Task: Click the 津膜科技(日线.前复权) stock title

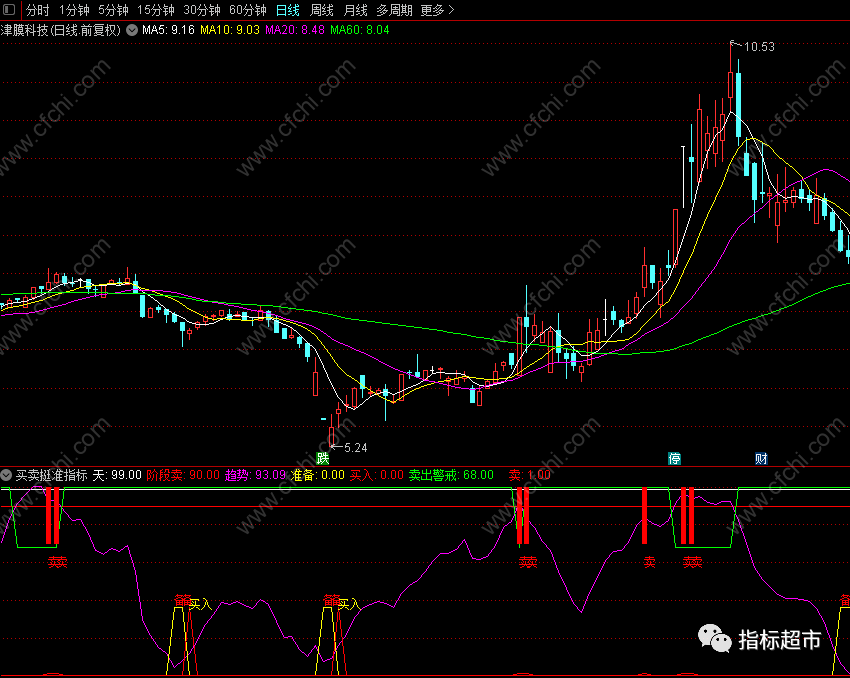Action: (x=61, y=30)
